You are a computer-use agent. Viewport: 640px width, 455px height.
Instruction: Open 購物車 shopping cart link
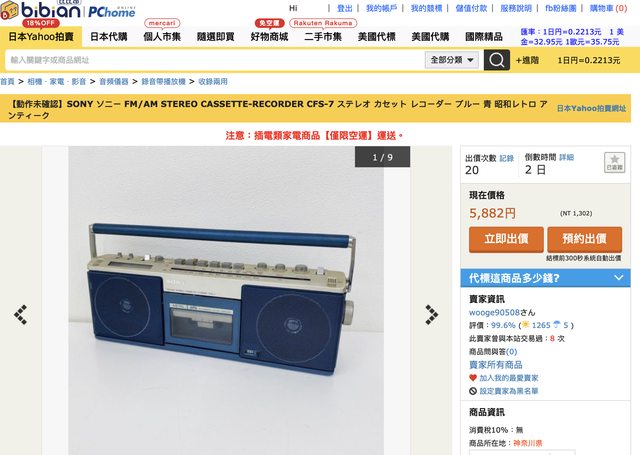pyautogui.click(x=608, y=8)
